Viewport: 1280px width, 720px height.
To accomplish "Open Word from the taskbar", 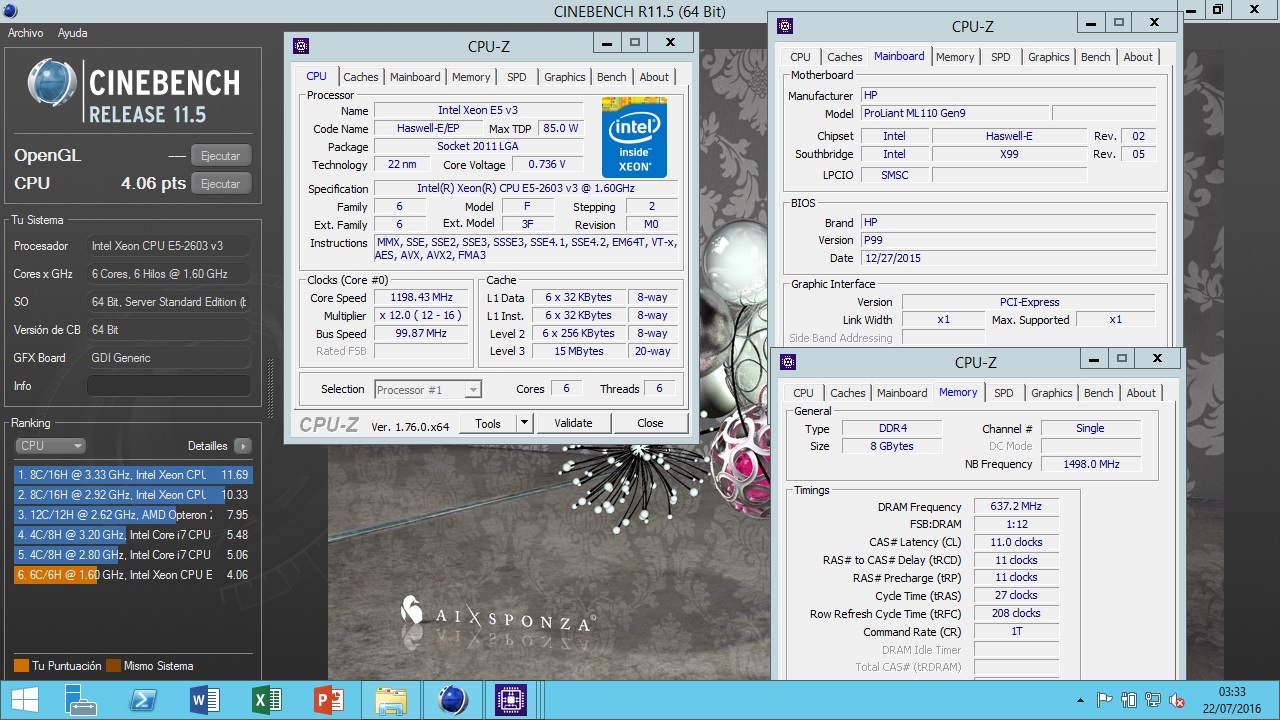I will (204, 700).
